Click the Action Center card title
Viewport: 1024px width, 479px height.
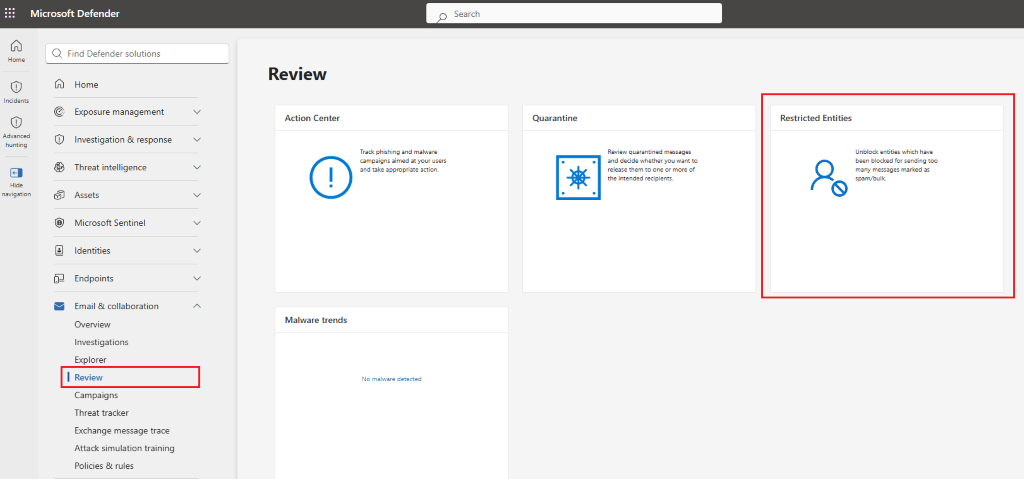click(312, 118)
